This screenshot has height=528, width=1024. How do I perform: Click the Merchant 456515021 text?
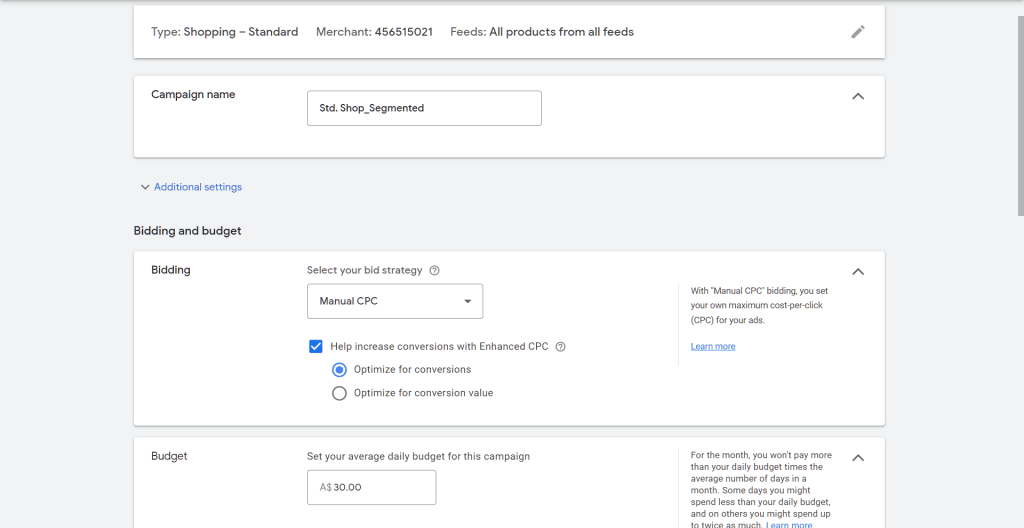(374, 32)
